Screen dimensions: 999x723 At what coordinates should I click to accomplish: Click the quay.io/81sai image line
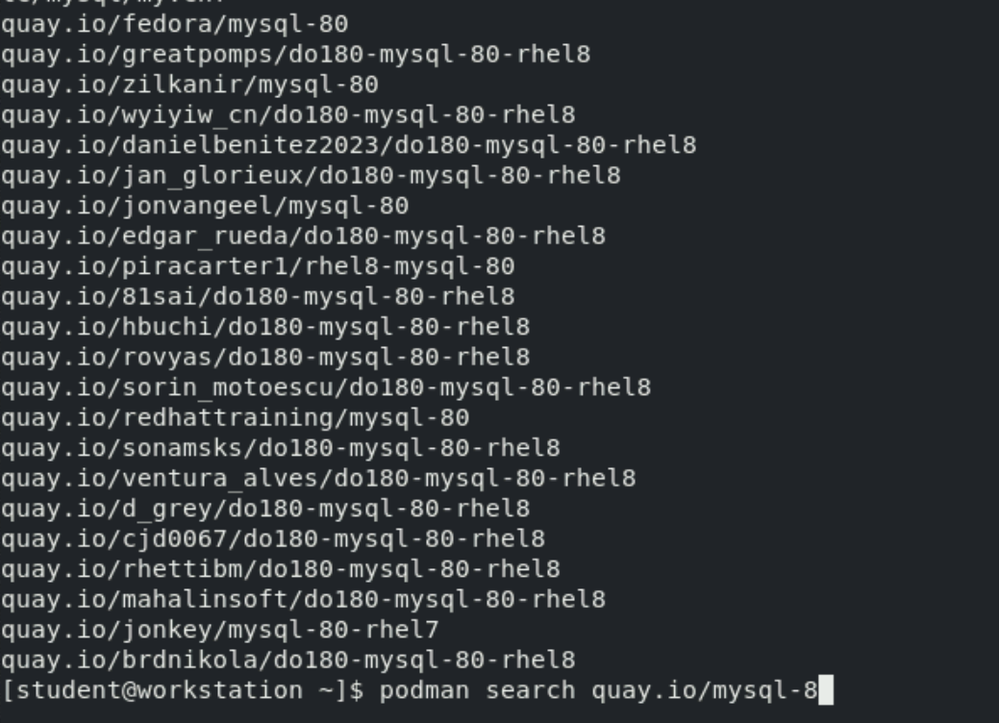(257, 296)
